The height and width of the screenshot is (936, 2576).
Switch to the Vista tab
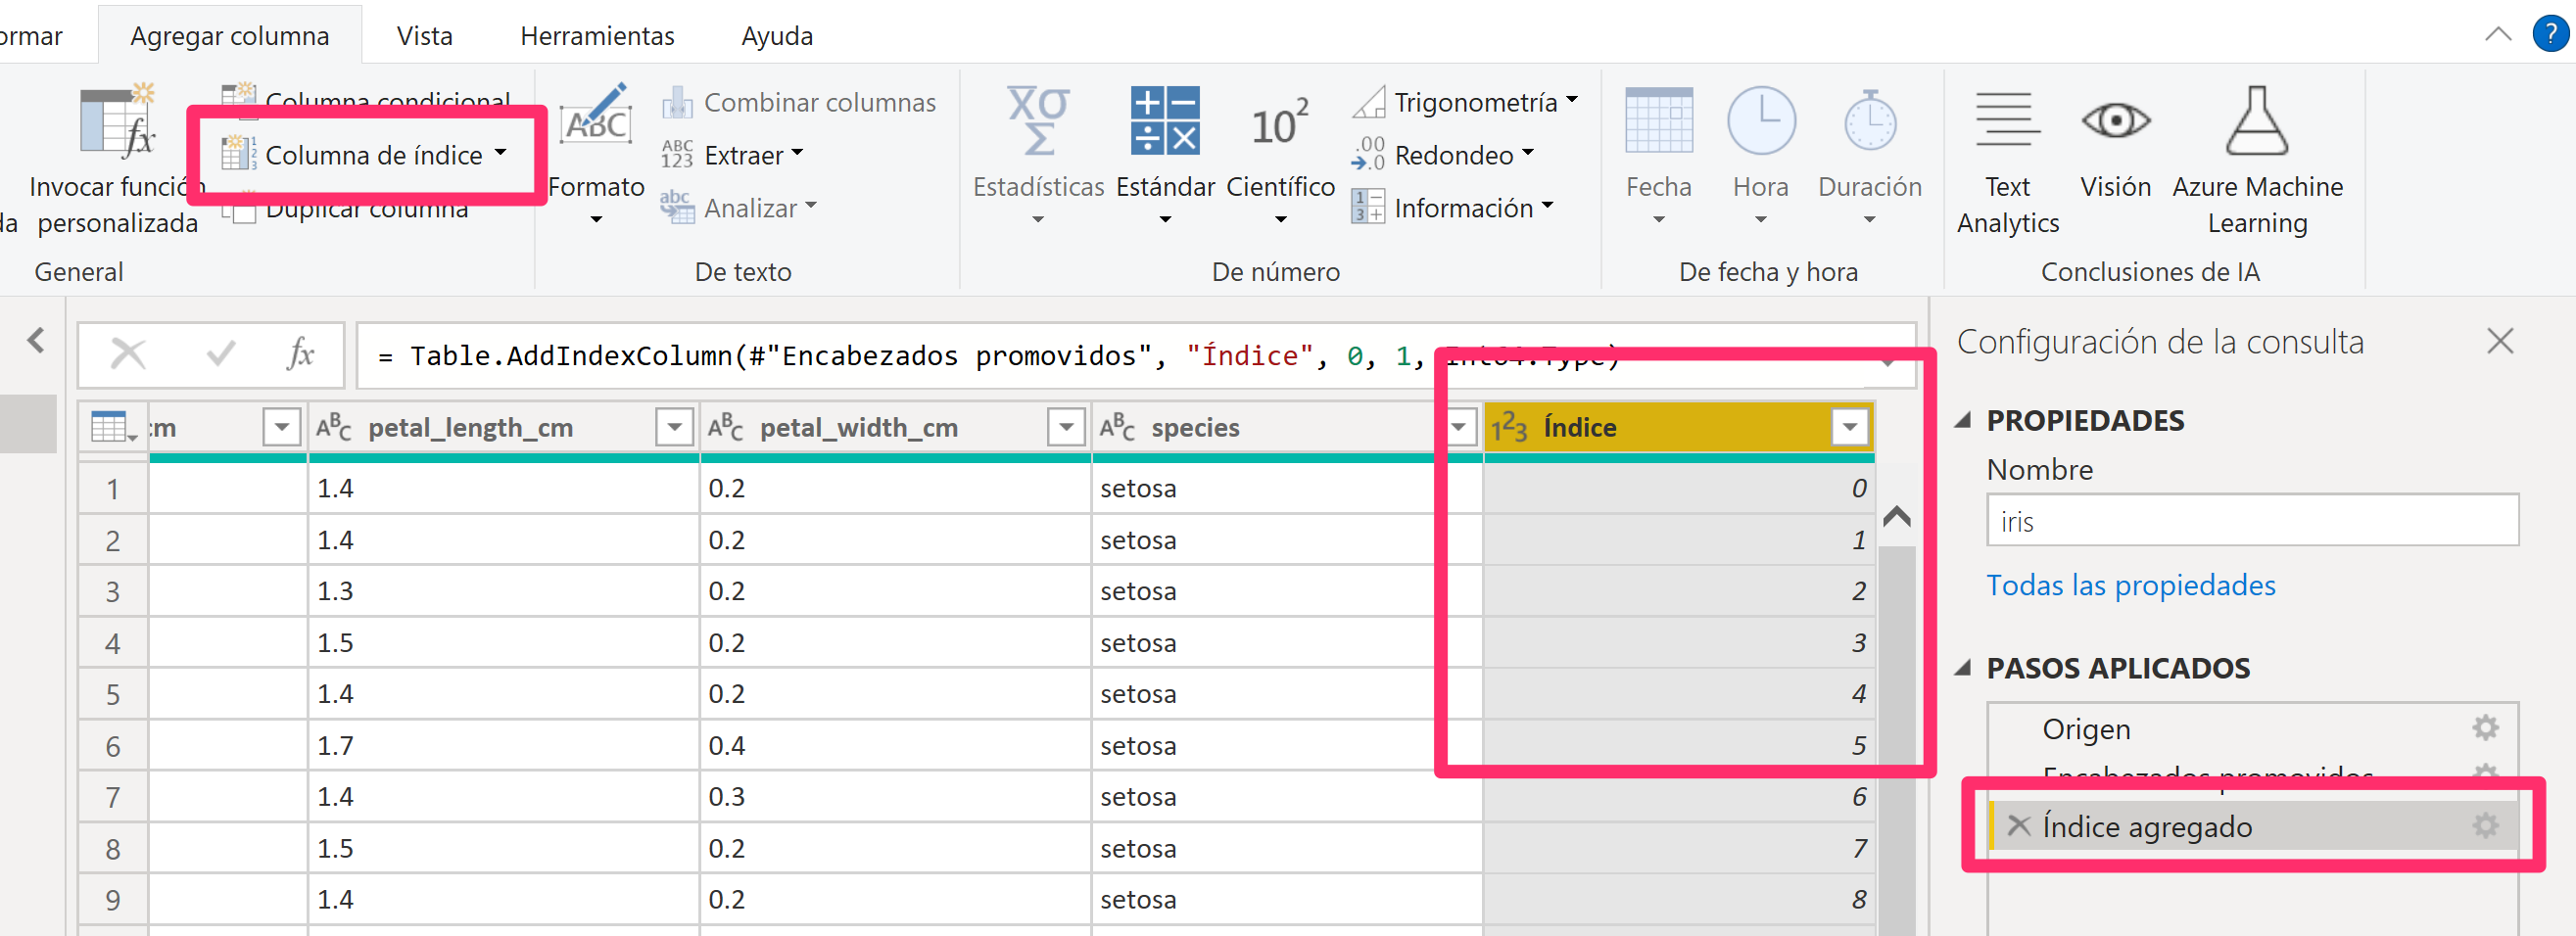tap(424, 36)
